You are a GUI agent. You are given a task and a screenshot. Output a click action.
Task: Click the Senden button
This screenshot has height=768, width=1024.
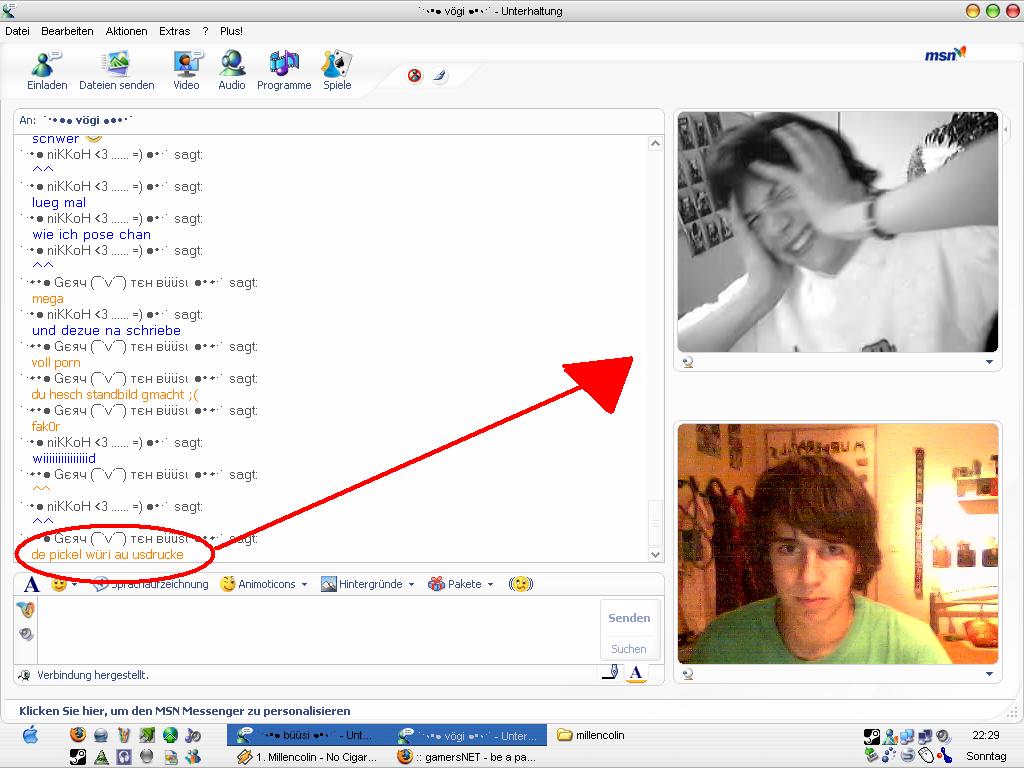click(629, 618)
